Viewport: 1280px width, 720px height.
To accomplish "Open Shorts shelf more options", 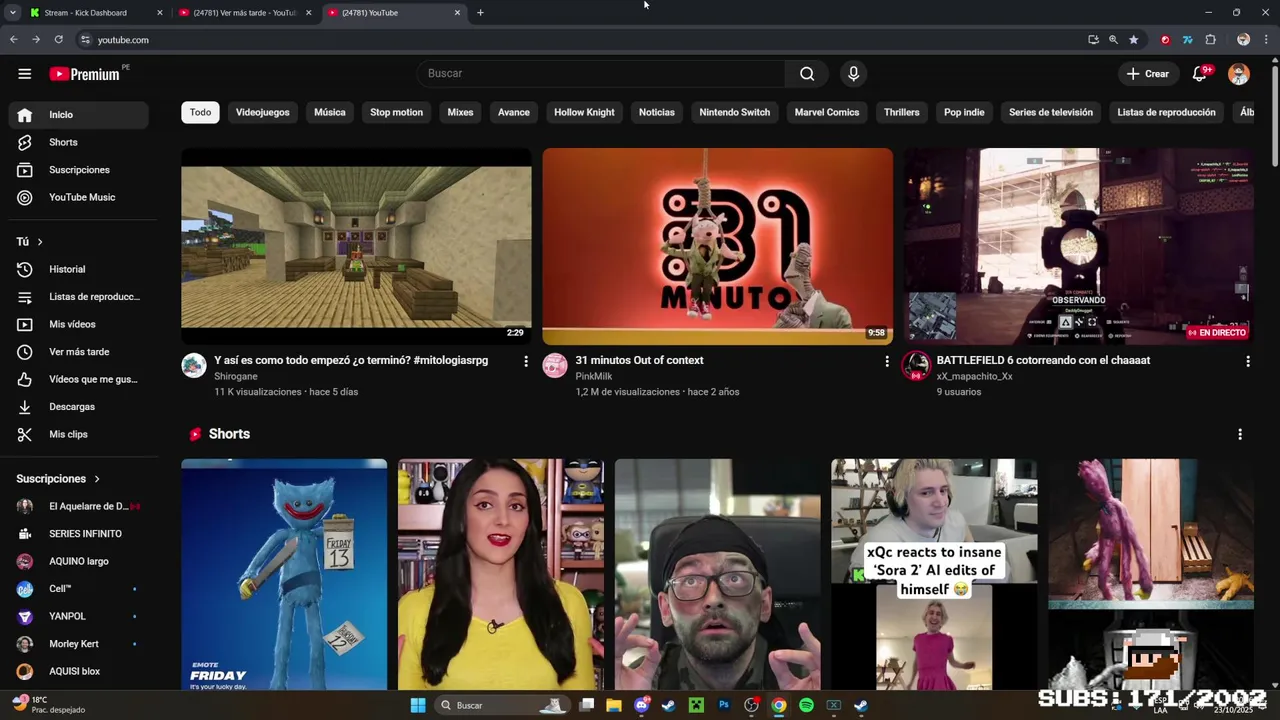I will (1240, 434).
